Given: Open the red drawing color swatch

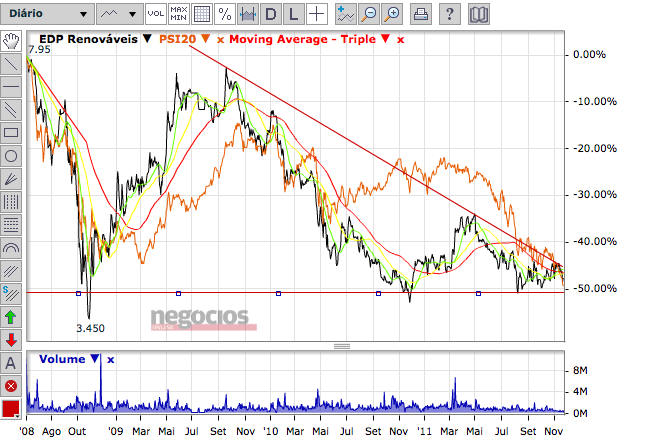Looking at the screenshot, I should coord(11,409).
